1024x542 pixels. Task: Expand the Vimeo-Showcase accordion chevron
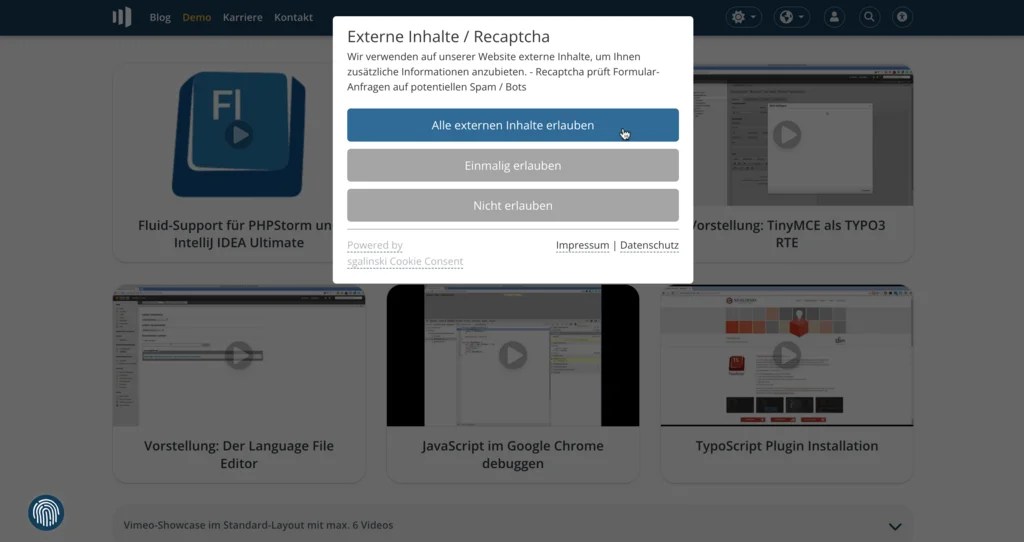pyautogui.click(x=894, y=526)
